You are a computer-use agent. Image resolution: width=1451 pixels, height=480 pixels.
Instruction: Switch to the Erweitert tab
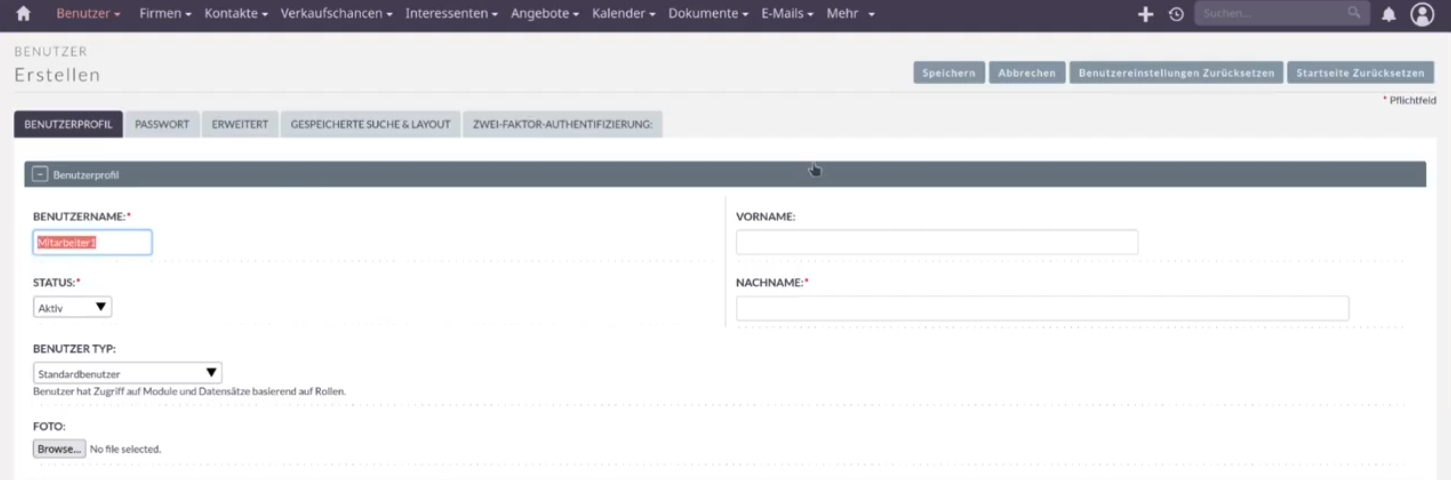coord(240,124)
